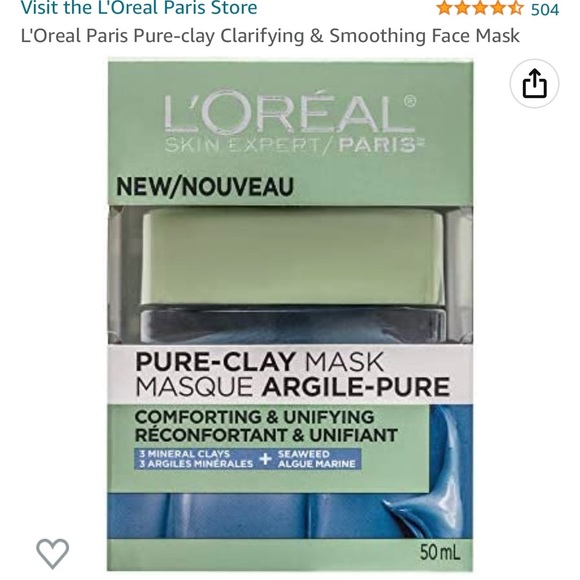Open the star rating breakdown
580x580 pixels.
click(x=480, y=8)
